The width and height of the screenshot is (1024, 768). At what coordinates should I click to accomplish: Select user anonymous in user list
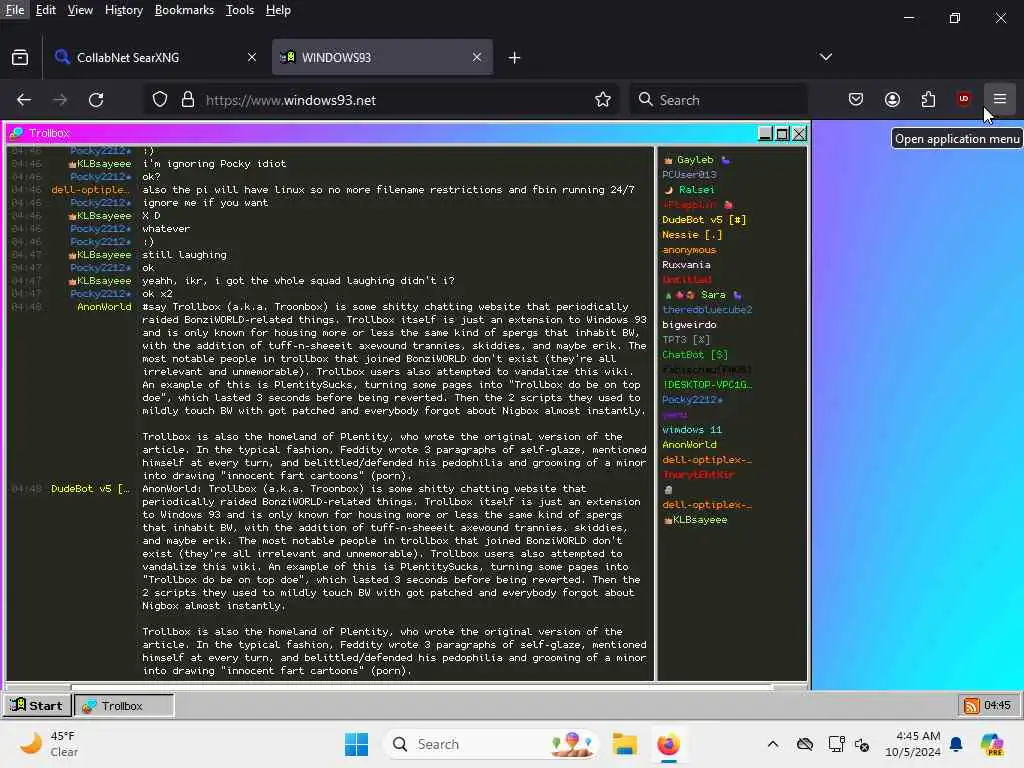coord(689,249)
